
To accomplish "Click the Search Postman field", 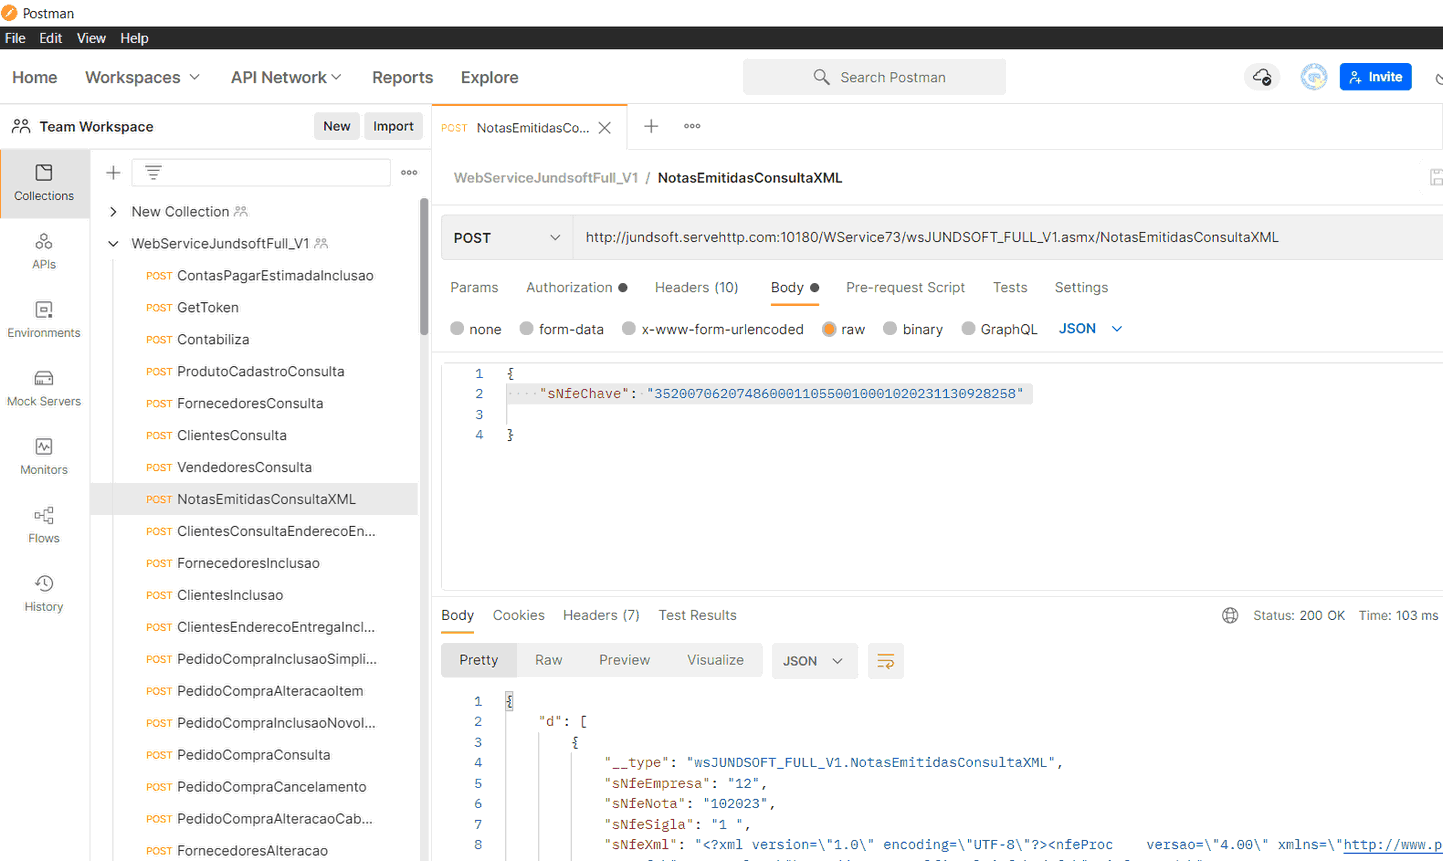I will coord(874,77).
